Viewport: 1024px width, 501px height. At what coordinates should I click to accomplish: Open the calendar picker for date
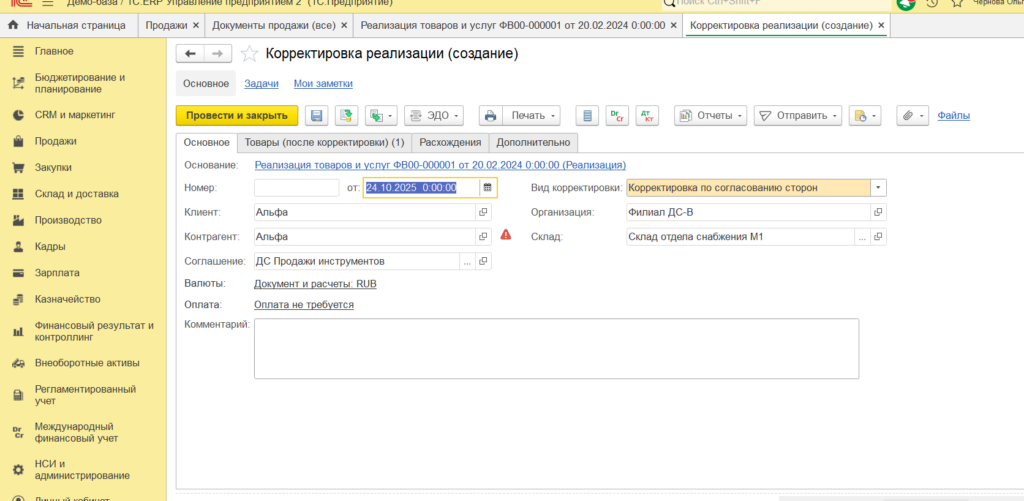click(487, 188)
